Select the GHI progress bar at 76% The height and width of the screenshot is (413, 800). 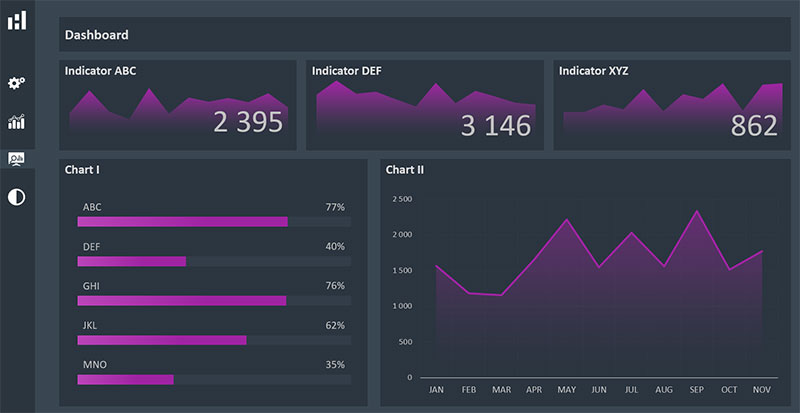(x=182, y=300)
